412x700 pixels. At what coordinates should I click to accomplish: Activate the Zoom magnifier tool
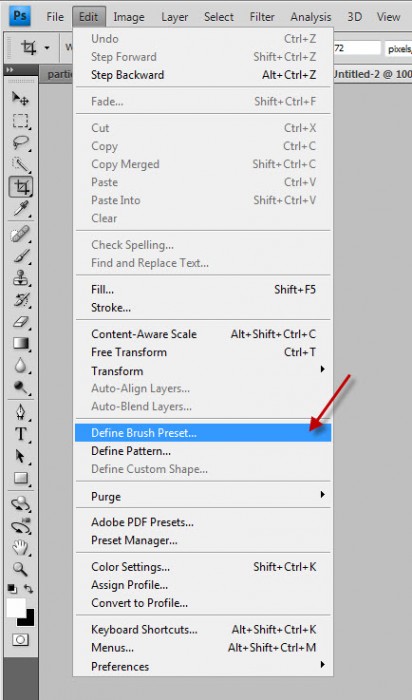pos(20,569)
